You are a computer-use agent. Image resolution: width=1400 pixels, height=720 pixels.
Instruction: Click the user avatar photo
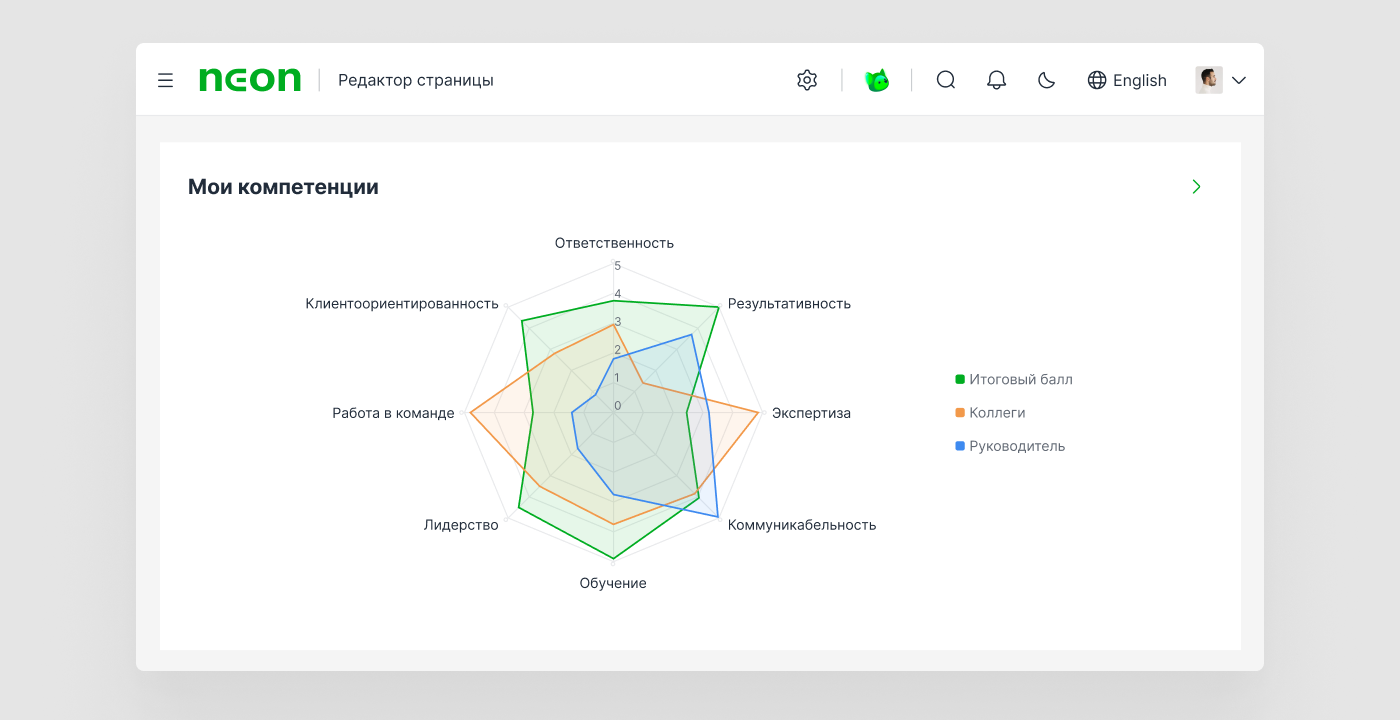coord(1208,80)
